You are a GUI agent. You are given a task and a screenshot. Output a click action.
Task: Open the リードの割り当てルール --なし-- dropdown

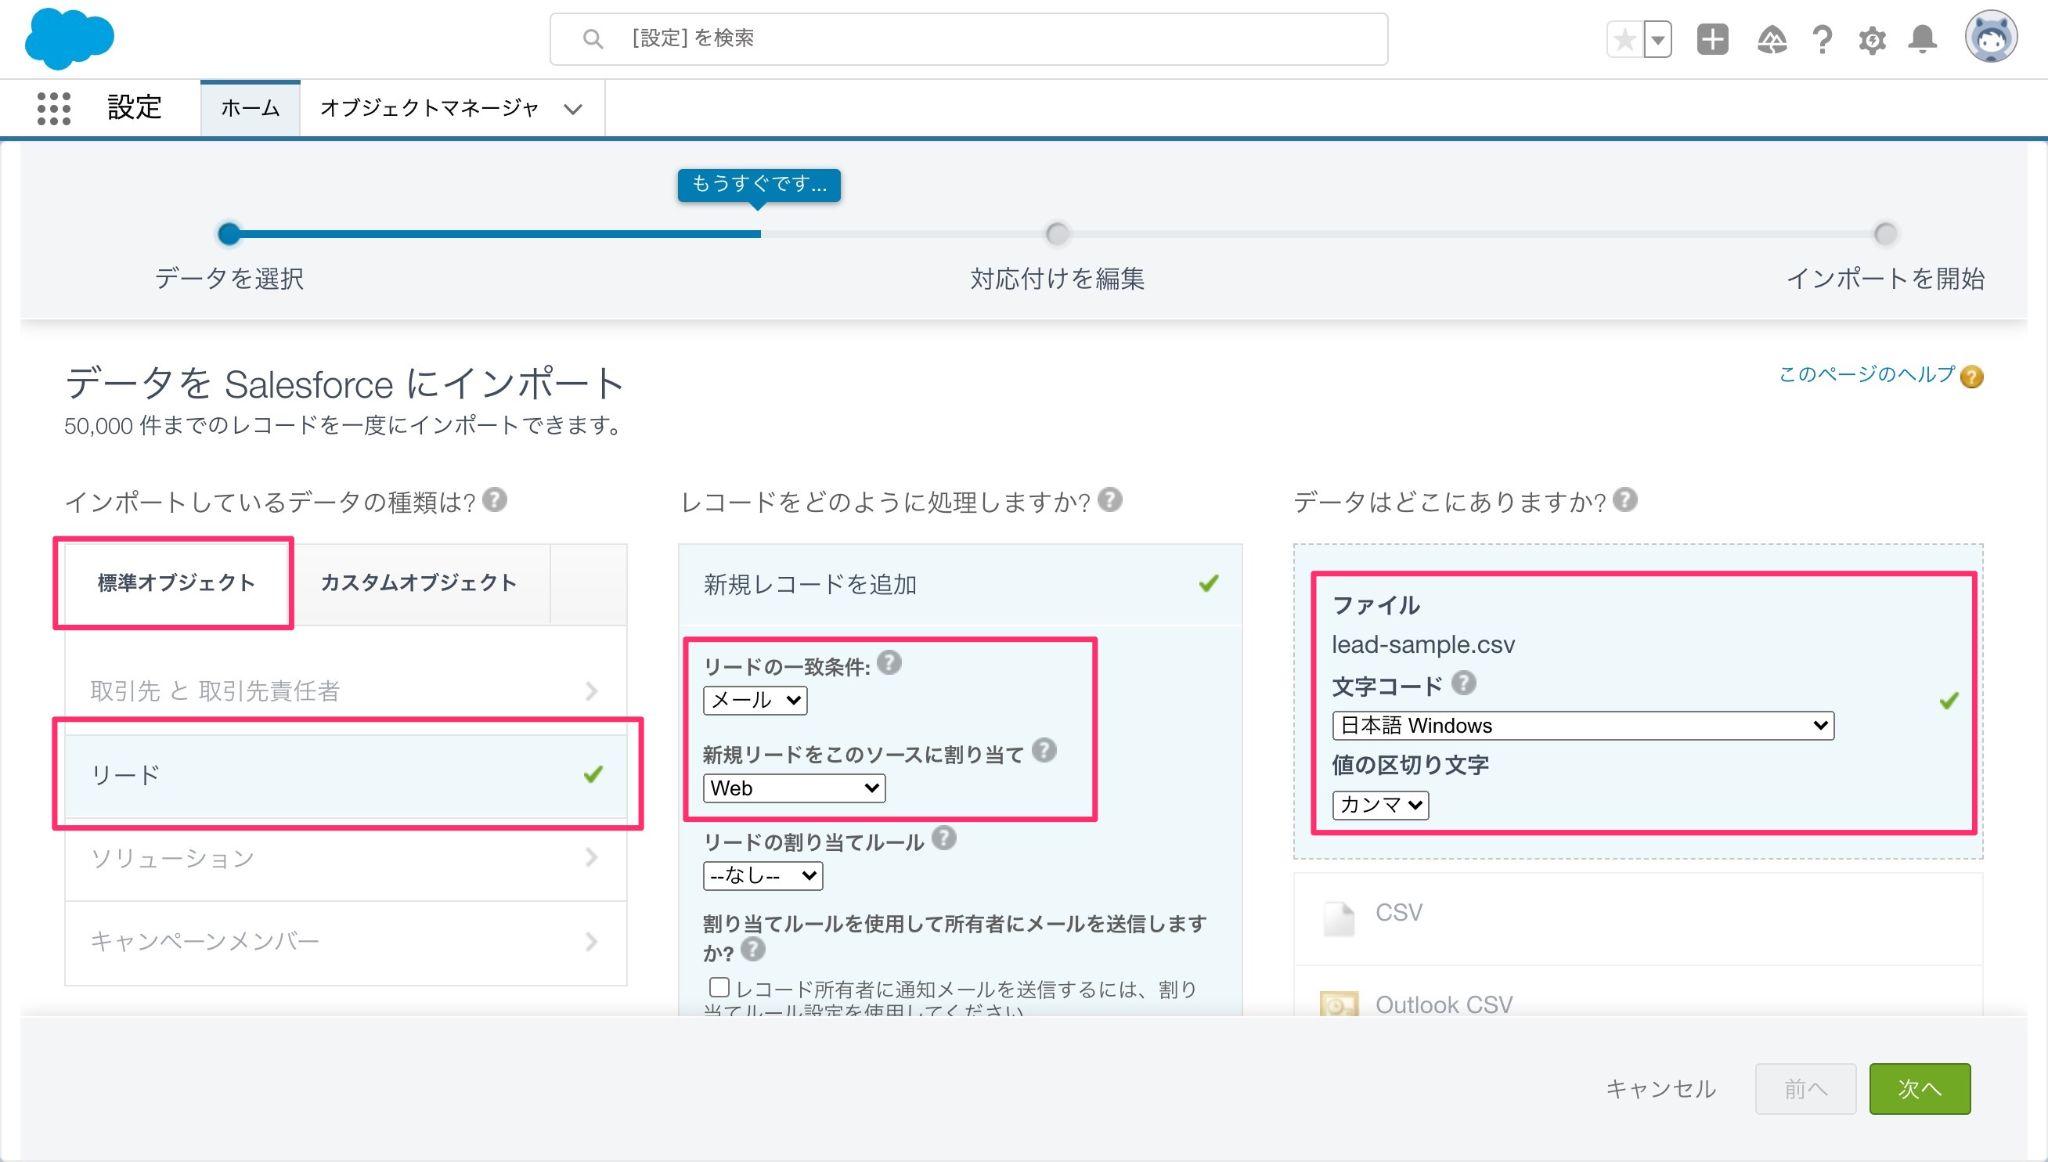coord(763,876)
